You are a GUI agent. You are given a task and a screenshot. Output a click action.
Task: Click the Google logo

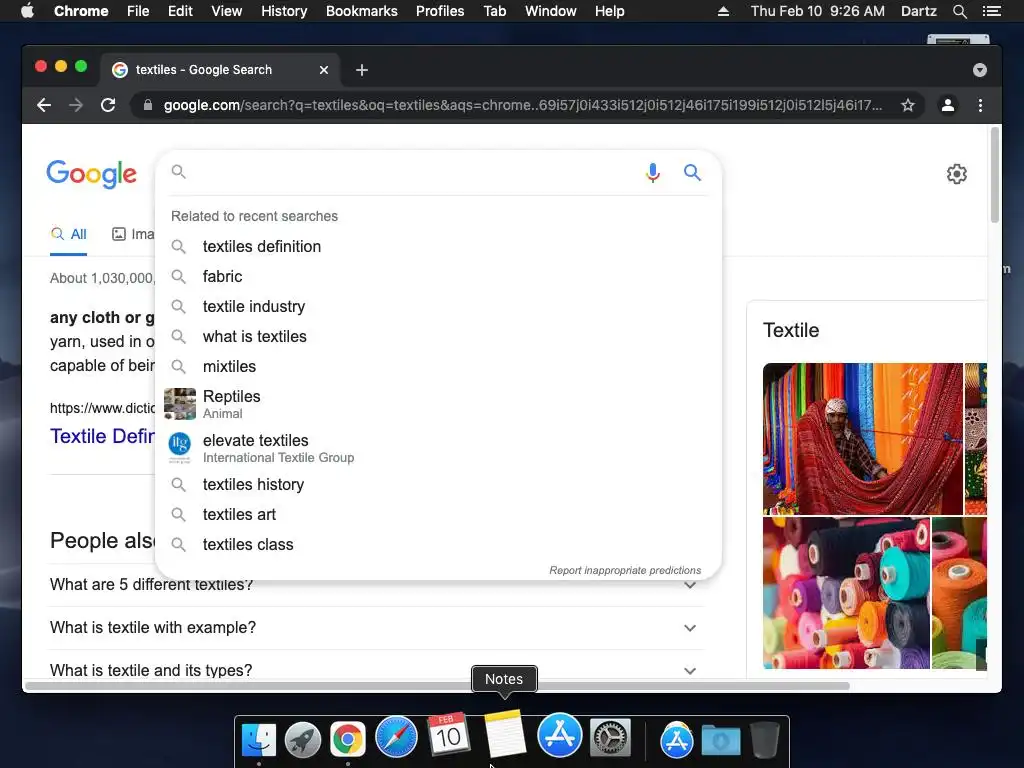click(x=91, y=174)
